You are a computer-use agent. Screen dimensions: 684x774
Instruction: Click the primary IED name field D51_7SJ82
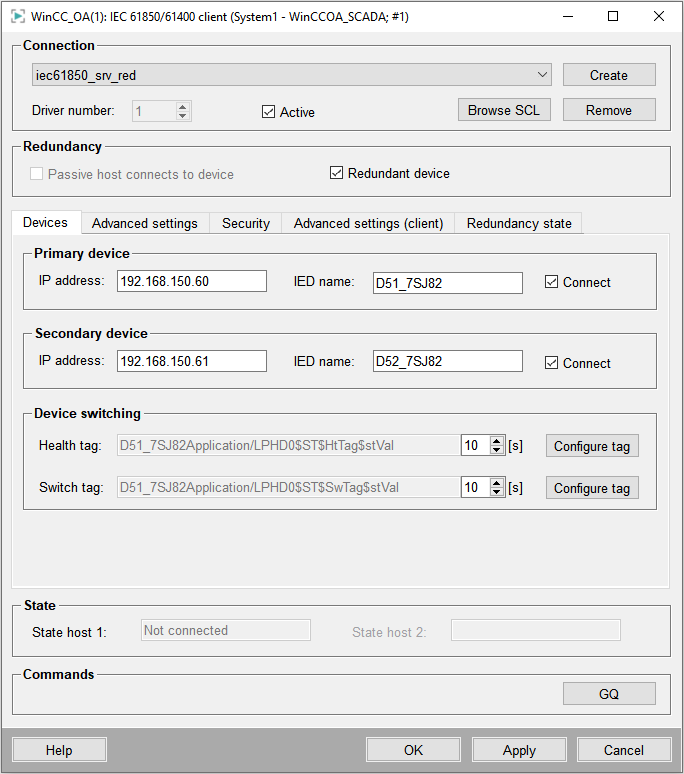[448, 283]
